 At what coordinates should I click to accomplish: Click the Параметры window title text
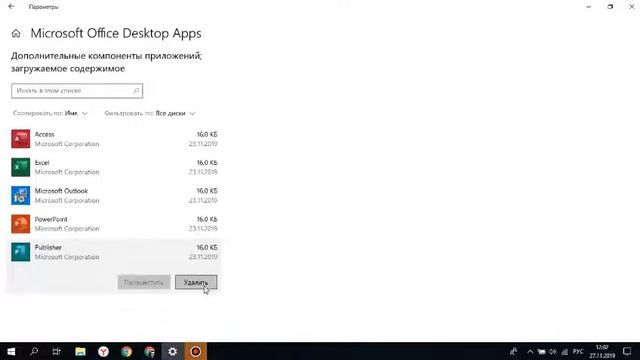[x=44, y=7]
